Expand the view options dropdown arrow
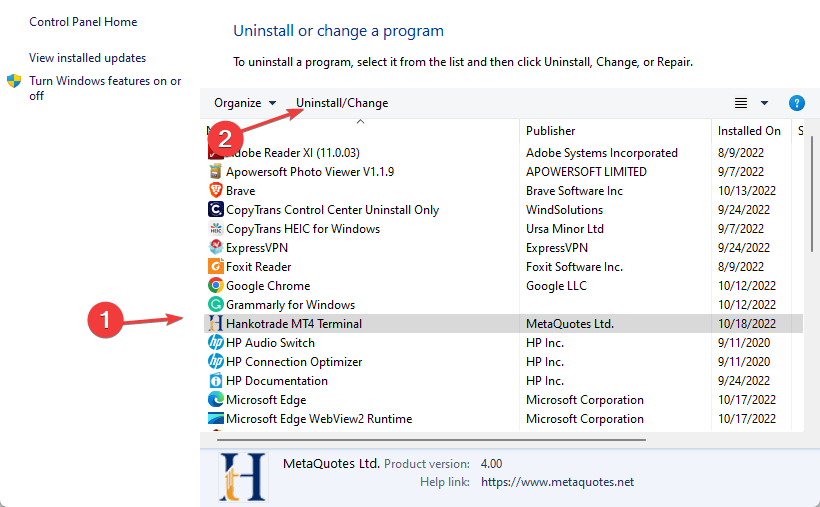Image resolution: width=820 pixels, height=507 pixels. tap(764, 103)
